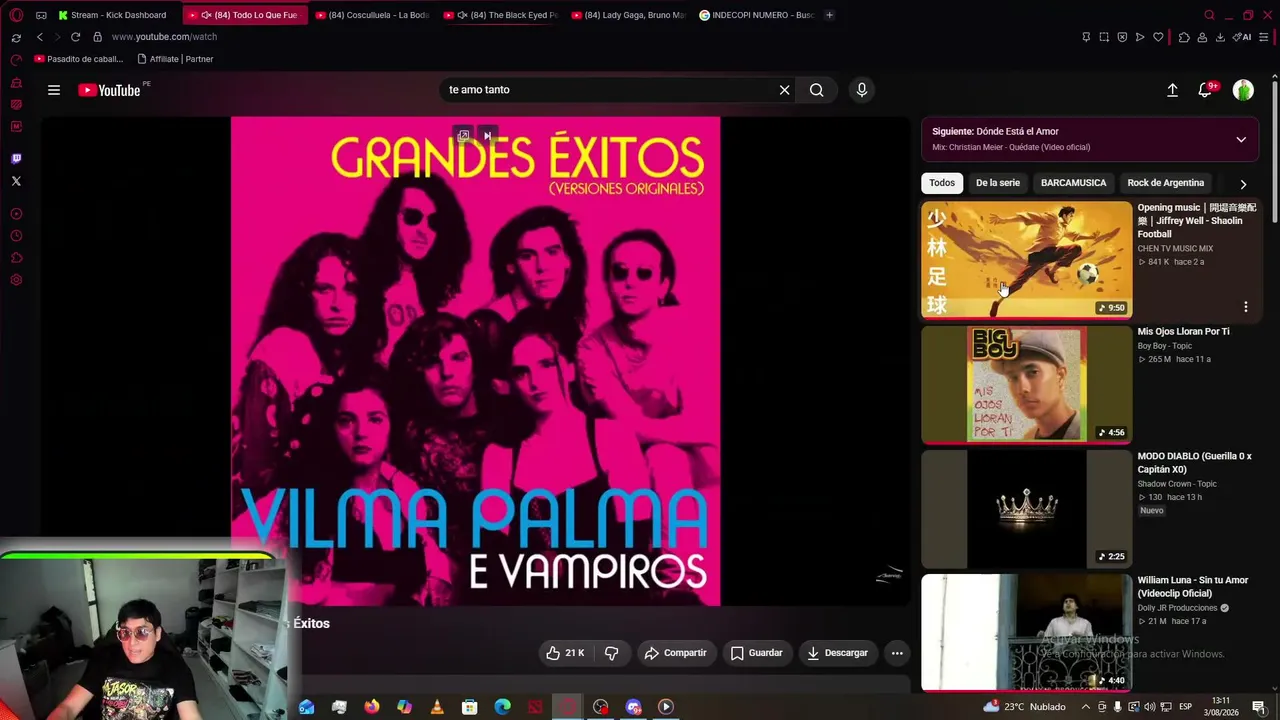
Task: Switch to the Lady Gaga, Bruno Mars tab
Action: (628, 15)
